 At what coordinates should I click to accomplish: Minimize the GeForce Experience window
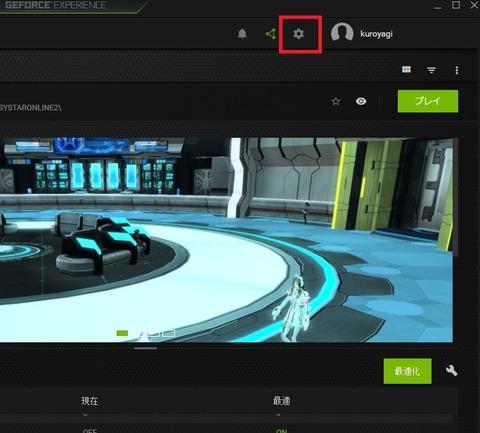(438, 6)
